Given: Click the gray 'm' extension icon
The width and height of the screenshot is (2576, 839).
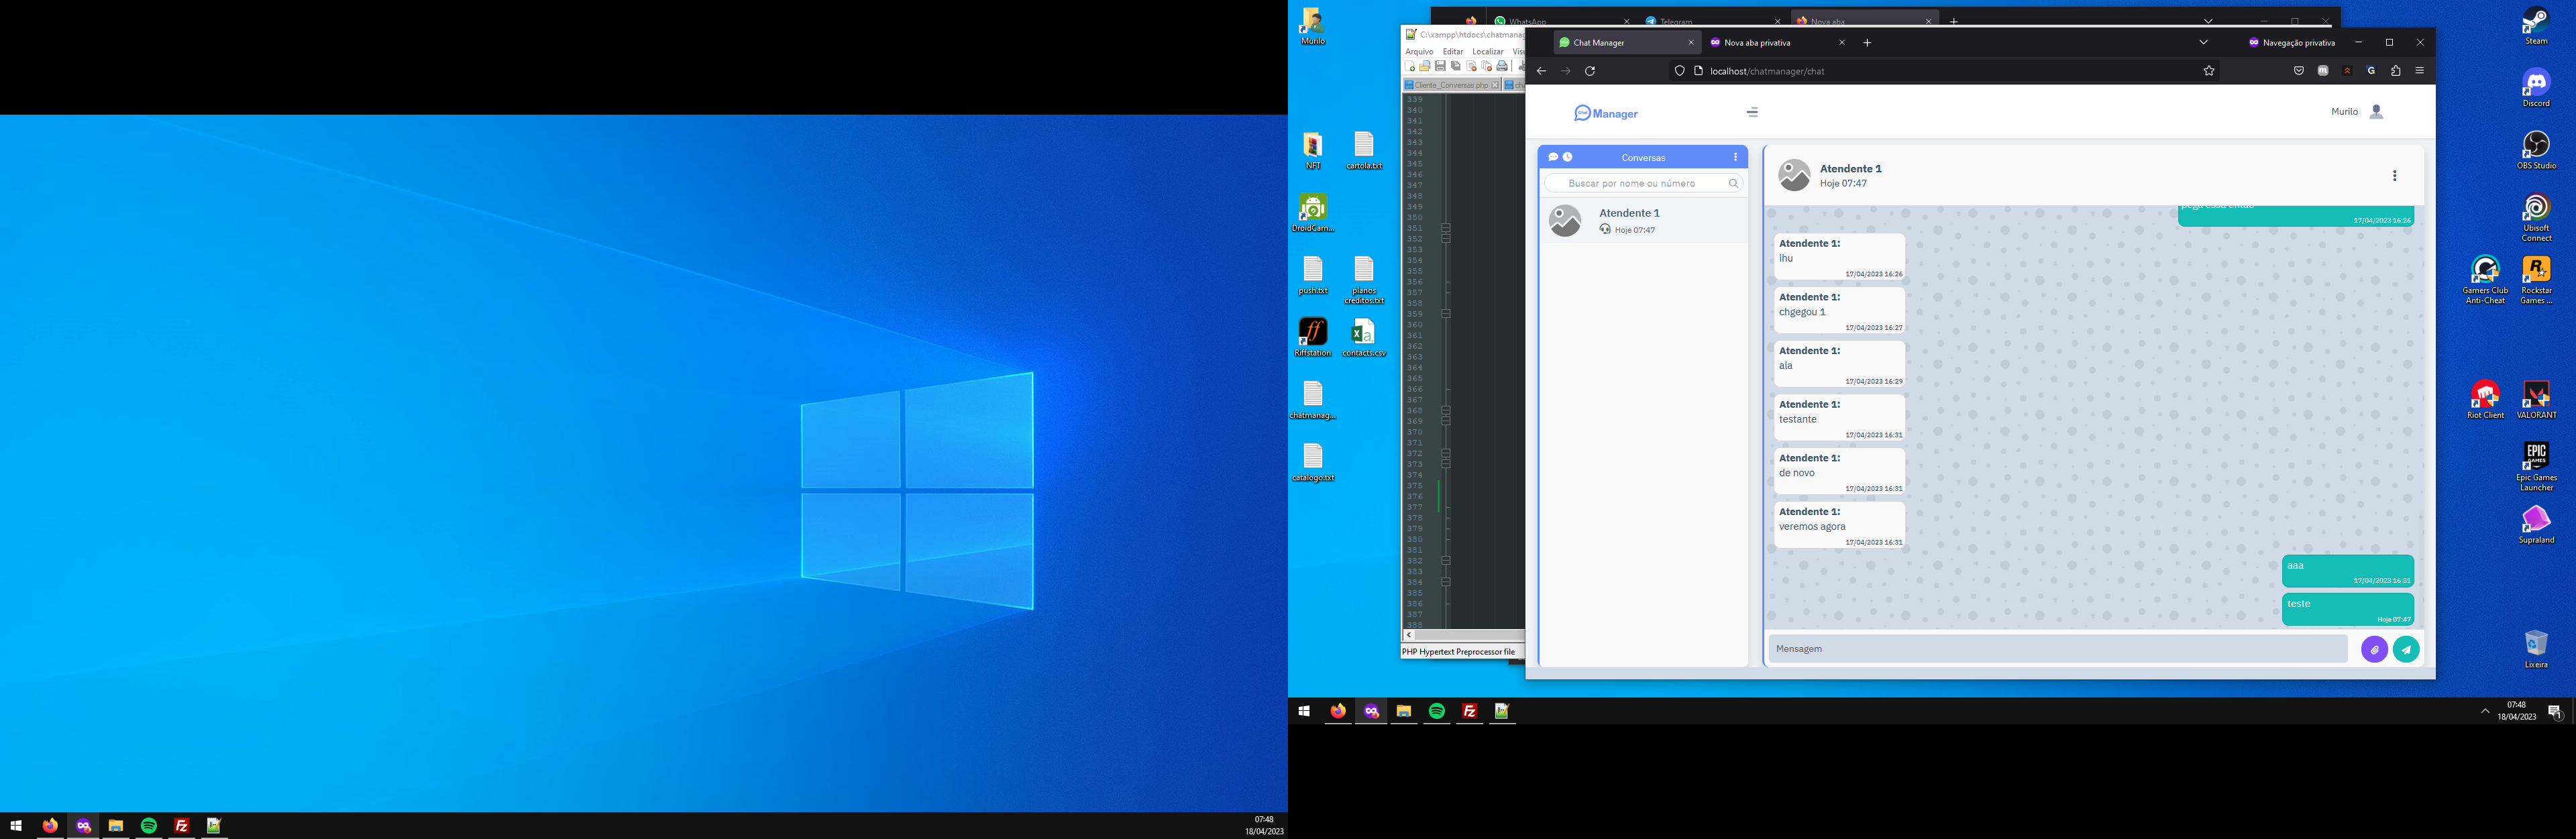Looking at the screenshot, I should click(2323, 71).
